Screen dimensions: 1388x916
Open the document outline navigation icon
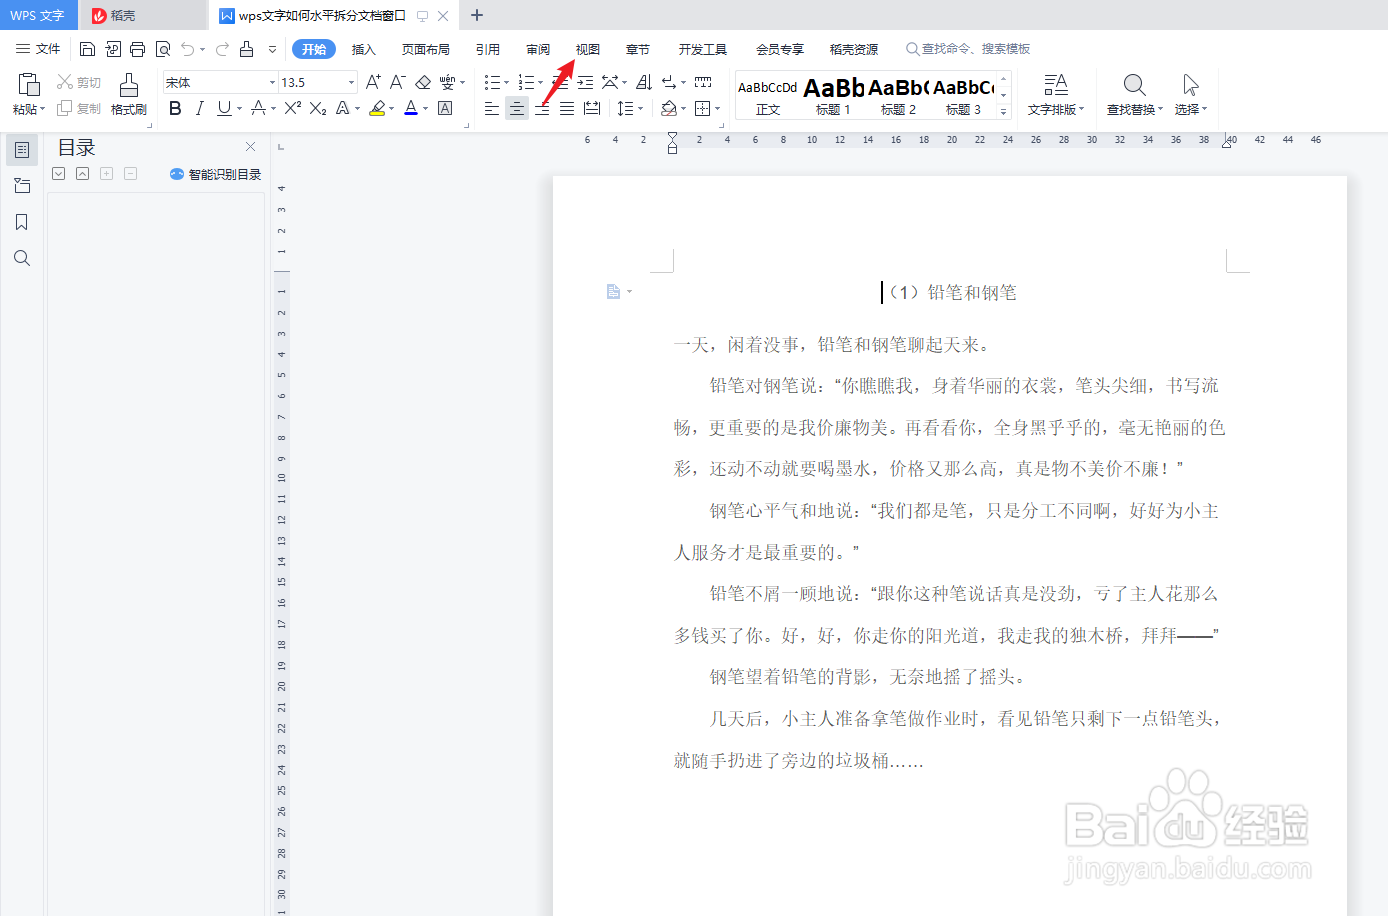coord(21,150)
